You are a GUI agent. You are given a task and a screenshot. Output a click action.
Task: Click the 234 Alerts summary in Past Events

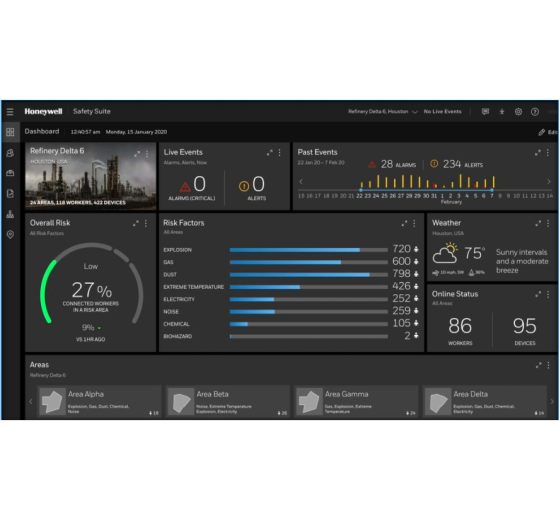(x=456, y=165)
